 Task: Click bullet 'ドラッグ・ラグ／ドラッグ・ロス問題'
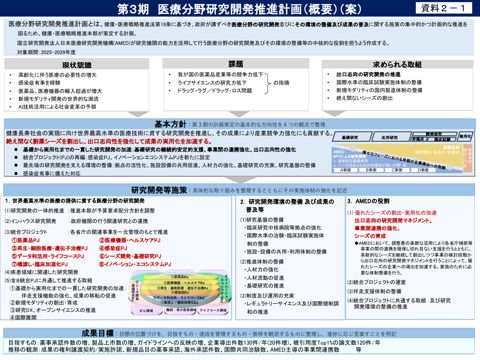[215, 90]
